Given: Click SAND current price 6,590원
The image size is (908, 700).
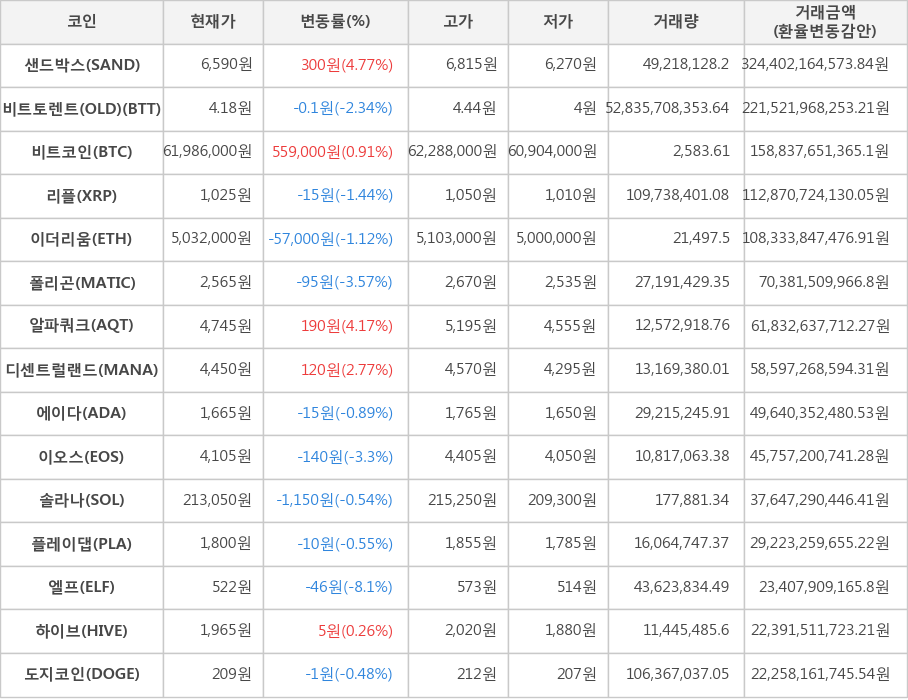Looking at the screenshot, I should click(226, 64).
